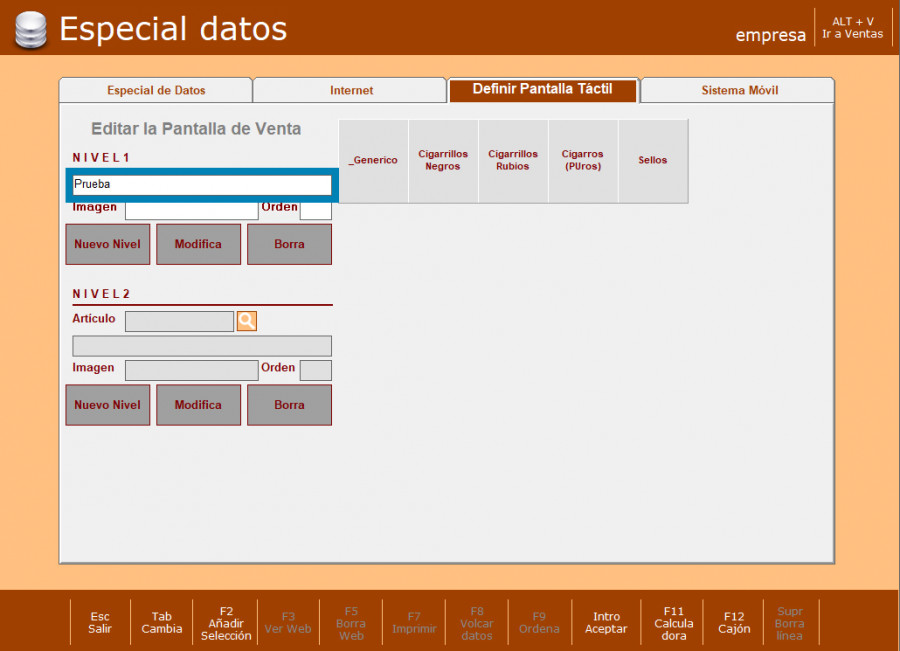Viewport: 900px width, 651px height.
Task: Click the magnifier search icon beside Artículo
Action: pos(246,321)
